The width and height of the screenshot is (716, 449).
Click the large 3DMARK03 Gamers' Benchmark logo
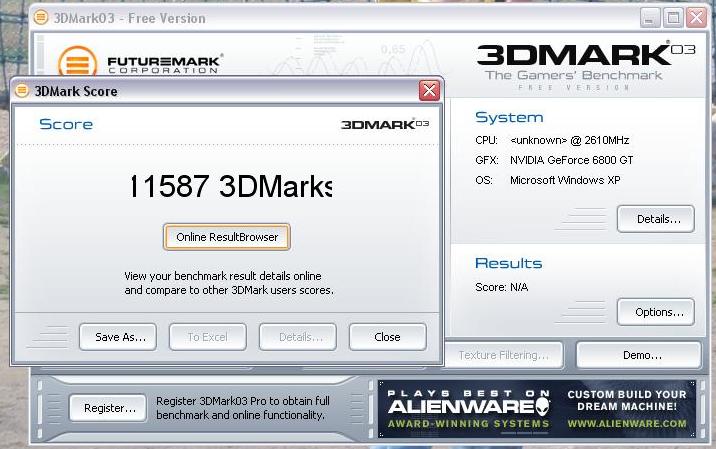(x=585, y=66)
